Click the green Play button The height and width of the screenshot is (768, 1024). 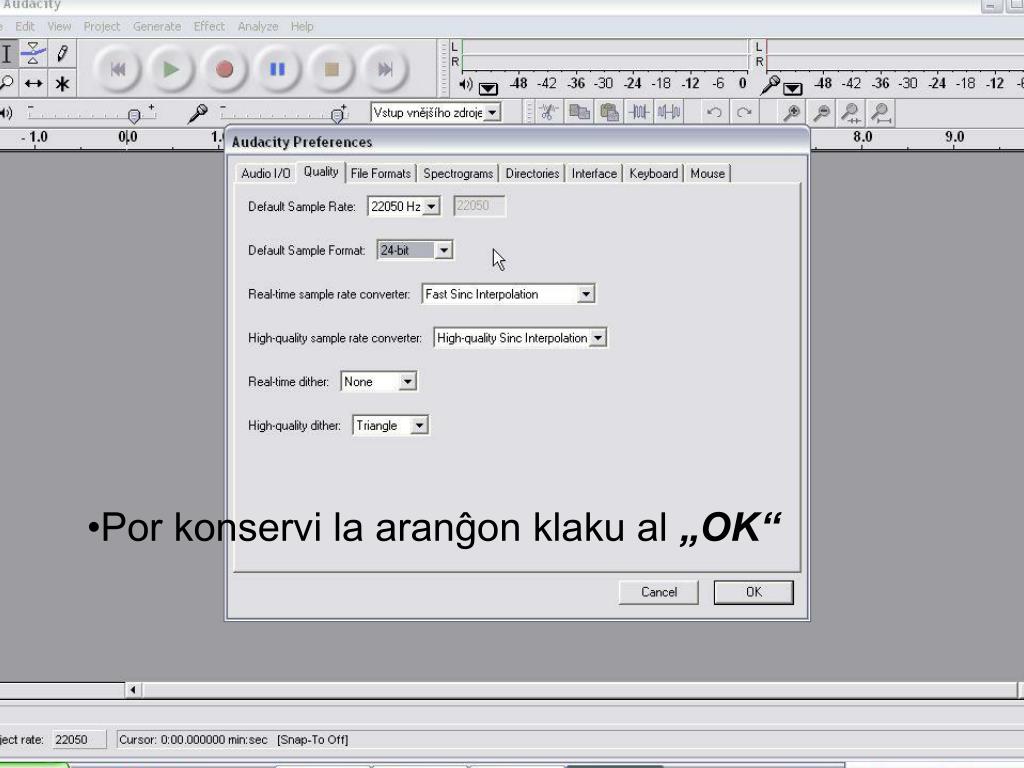(171, 69)
